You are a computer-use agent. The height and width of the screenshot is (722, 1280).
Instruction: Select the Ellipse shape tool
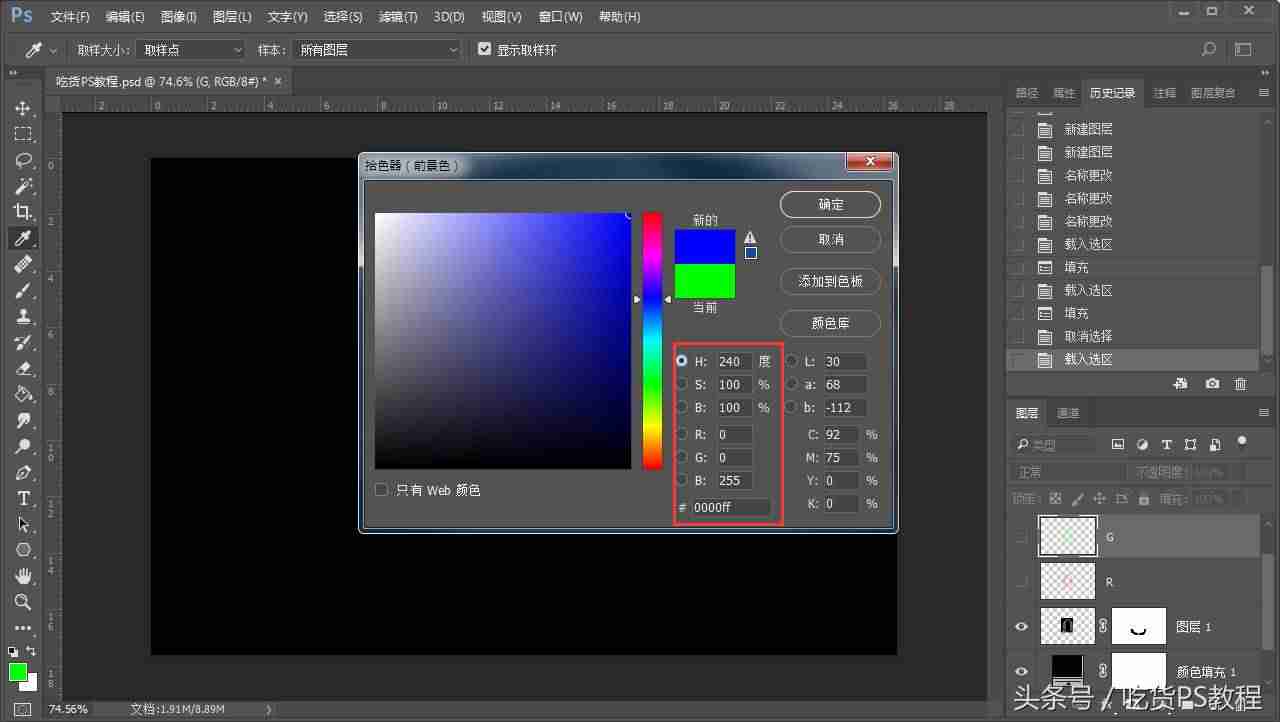23,550
